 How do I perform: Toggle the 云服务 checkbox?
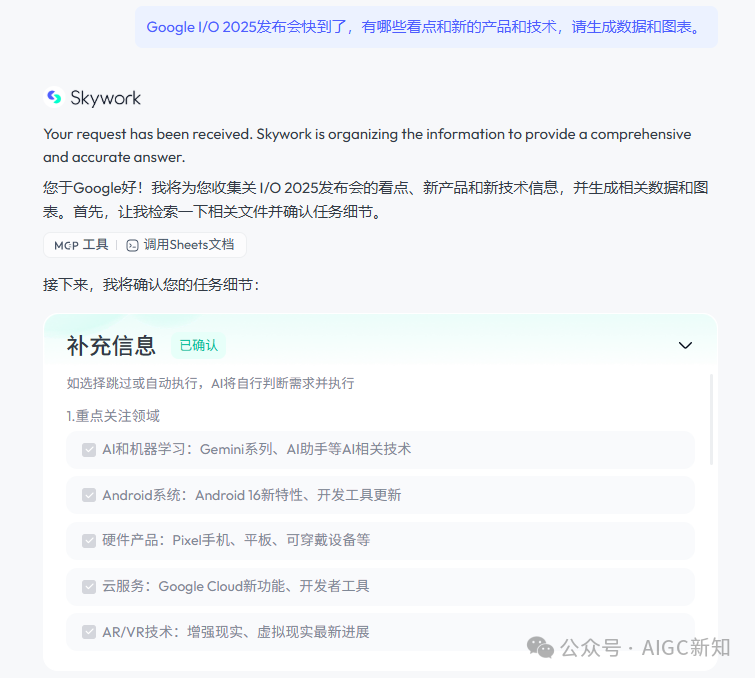[89, 587]
